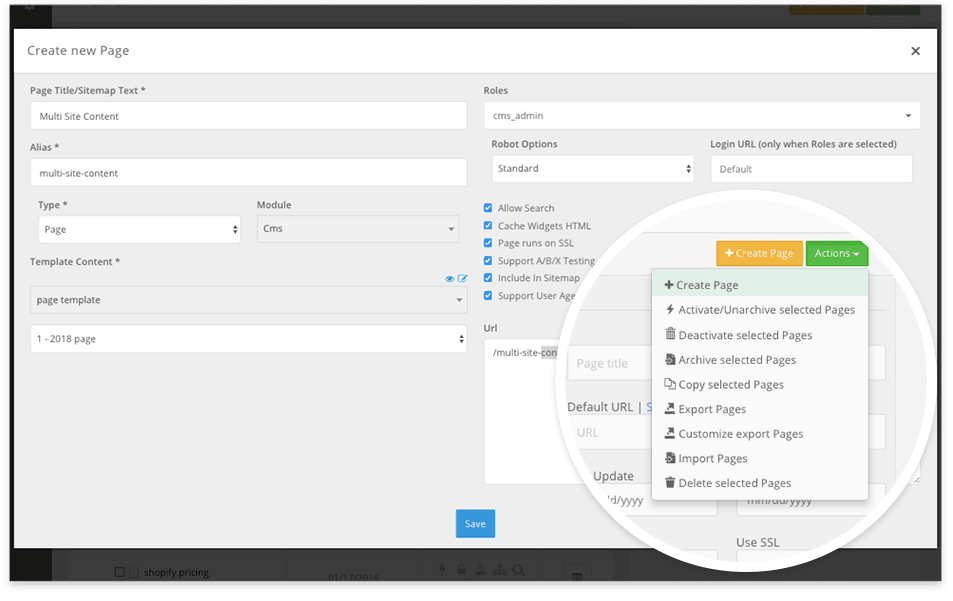The height and width of the screenshot is (601, 953).
Task: Open the Robot Options Standard dropdown
Action: (x=592, y=169)
